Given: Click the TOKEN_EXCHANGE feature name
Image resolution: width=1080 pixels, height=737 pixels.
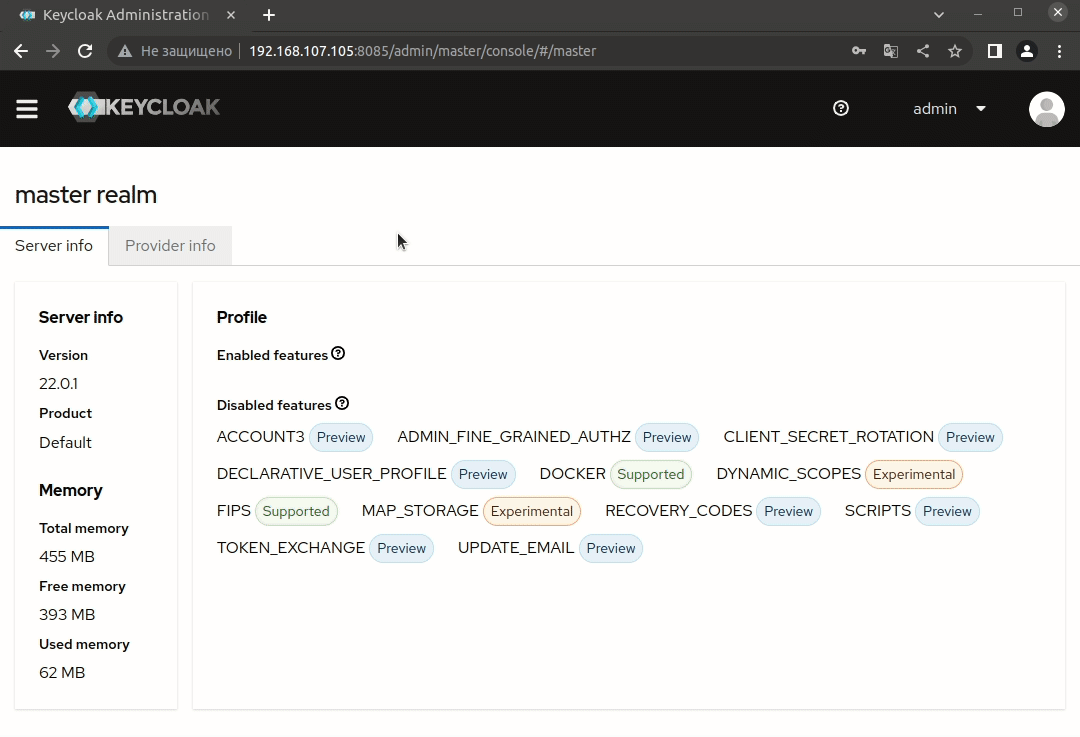Looking at the screenshot, I should point(291,548).
